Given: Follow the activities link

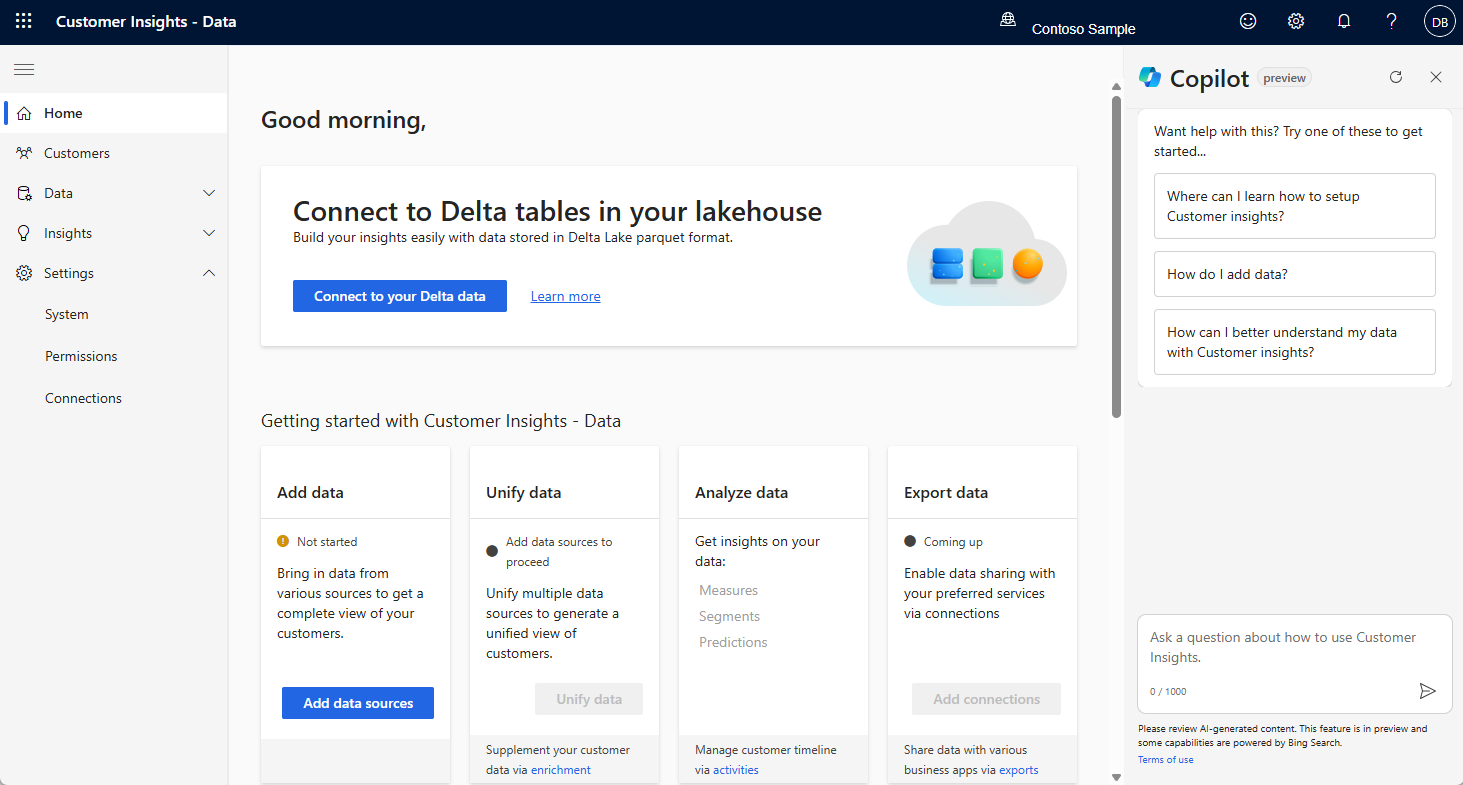Looking at the screenshot, I should [736, 770].
